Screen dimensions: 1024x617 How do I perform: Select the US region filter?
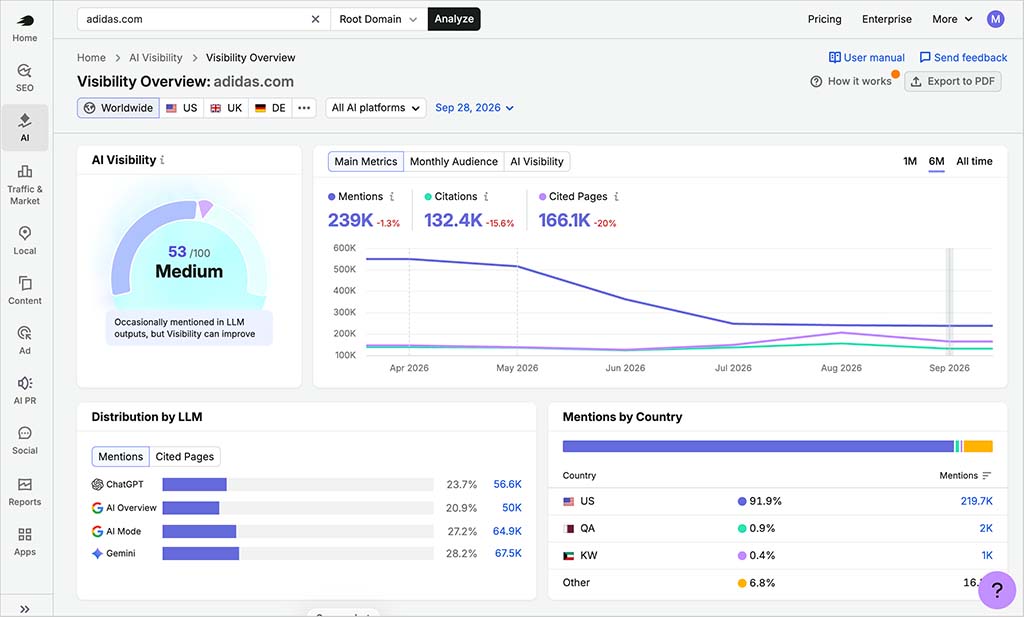pos(182,108)
